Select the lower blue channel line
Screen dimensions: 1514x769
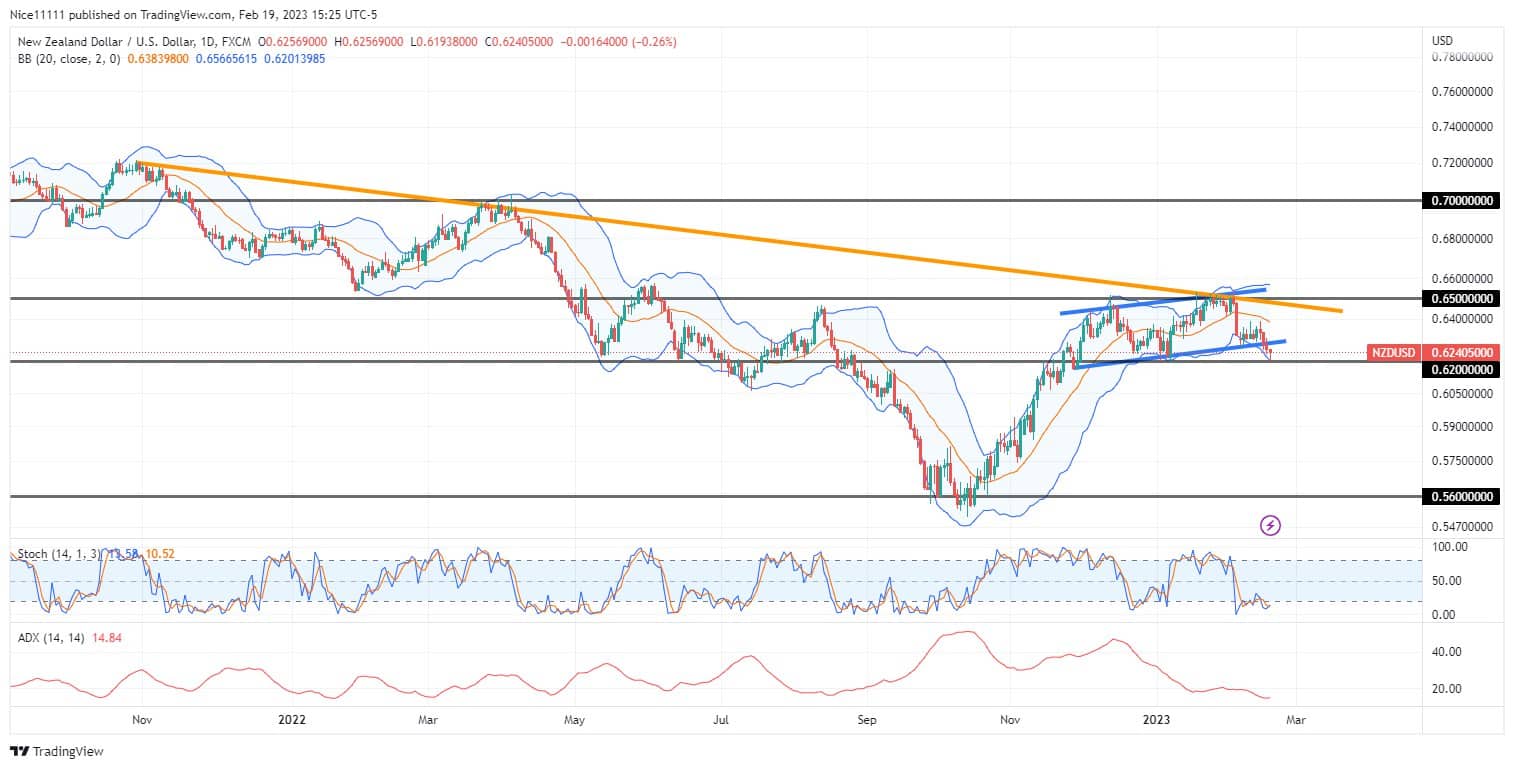click(x=1180, y=354)
